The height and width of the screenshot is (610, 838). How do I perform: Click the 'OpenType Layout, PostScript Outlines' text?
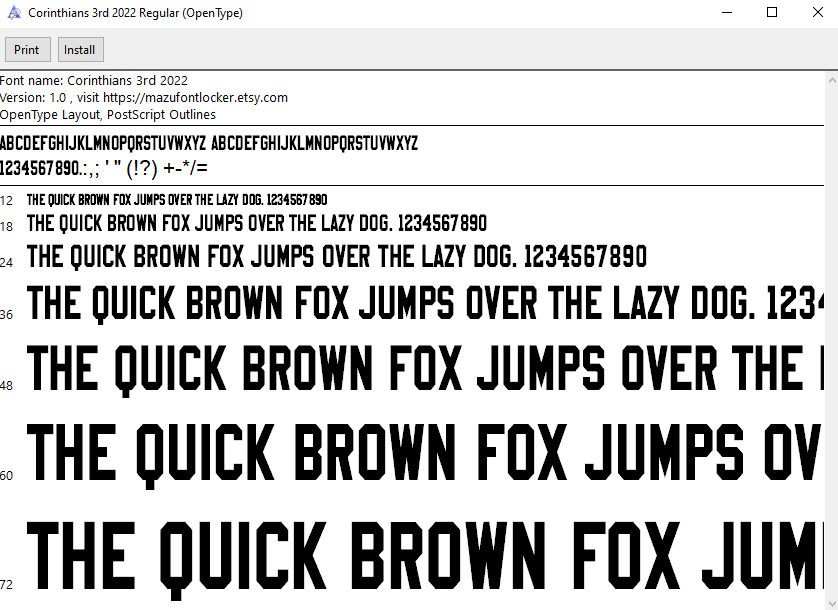click(108, 115)
